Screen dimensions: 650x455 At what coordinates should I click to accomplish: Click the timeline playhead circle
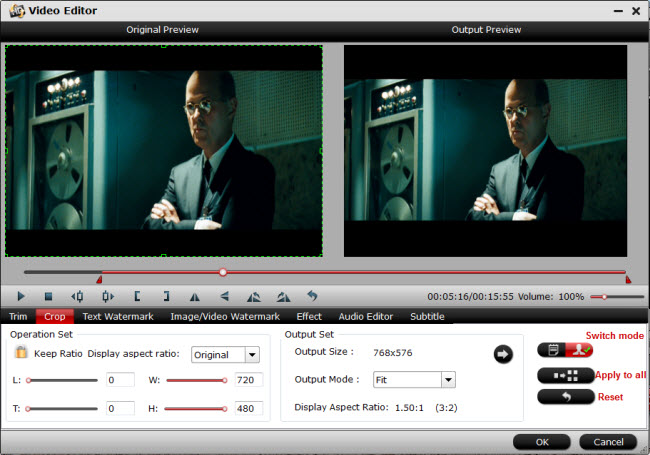pyautogui.click(x=223, y=272)
